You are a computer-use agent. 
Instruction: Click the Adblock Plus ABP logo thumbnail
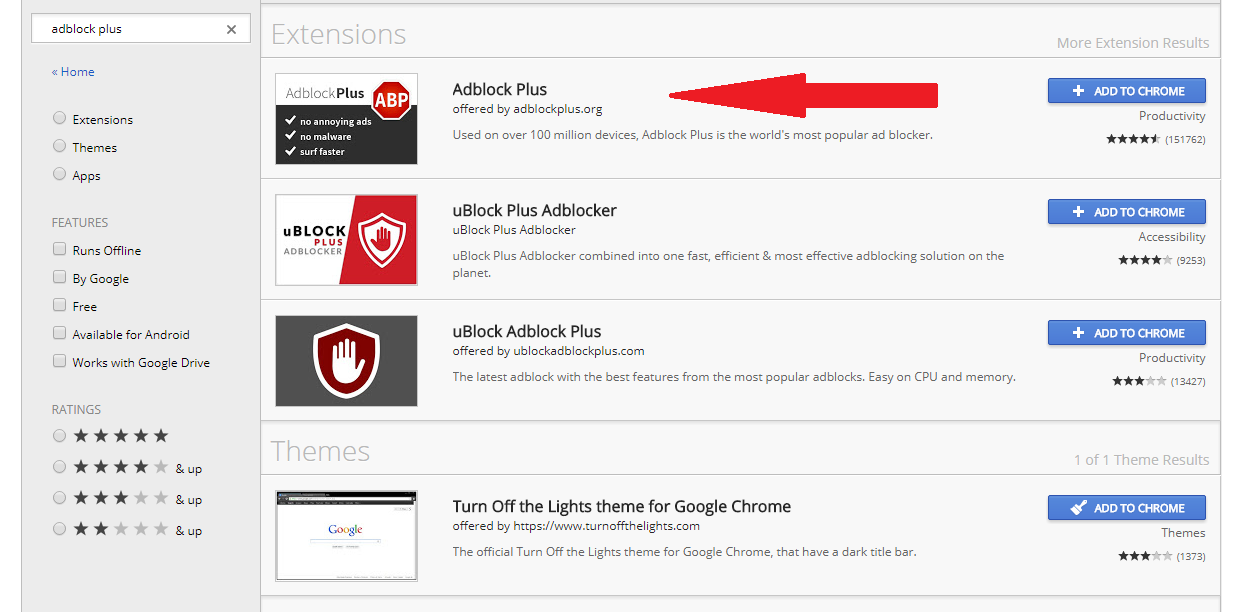click(x=346, y=119)
